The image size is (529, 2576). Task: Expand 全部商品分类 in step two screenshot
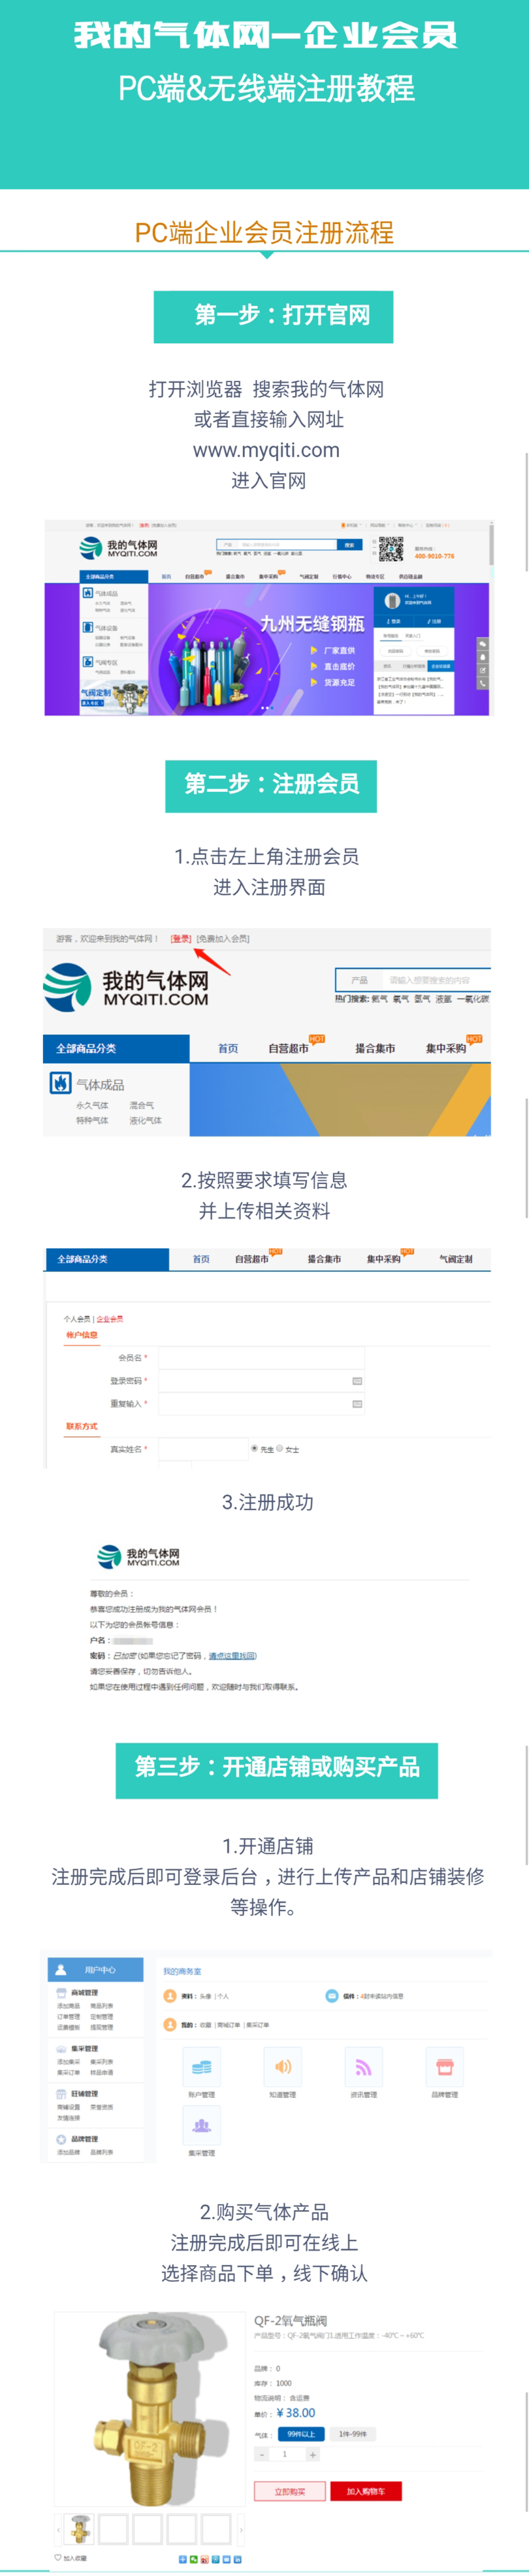pos(116,1048)
